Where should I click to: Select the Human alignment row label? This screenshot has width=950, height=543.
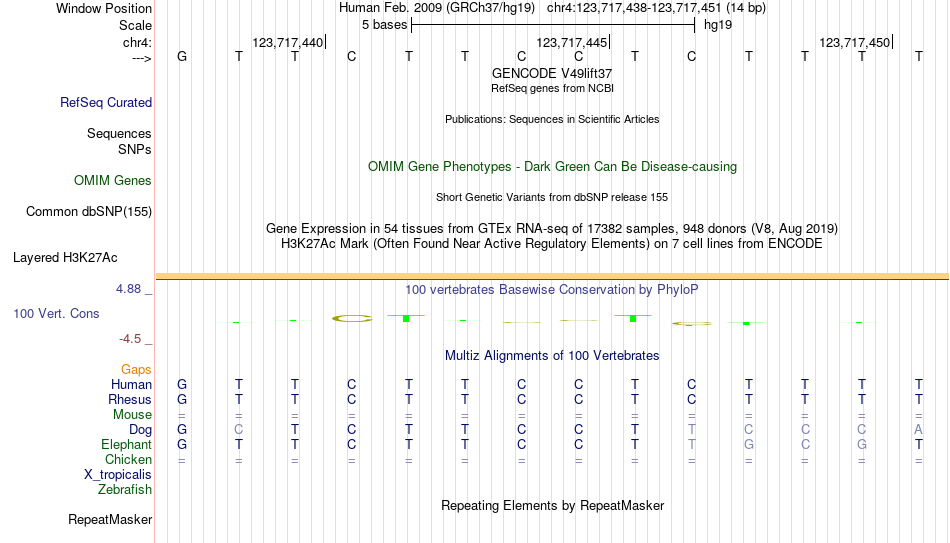pyautogui.click(x=131, y=384)
